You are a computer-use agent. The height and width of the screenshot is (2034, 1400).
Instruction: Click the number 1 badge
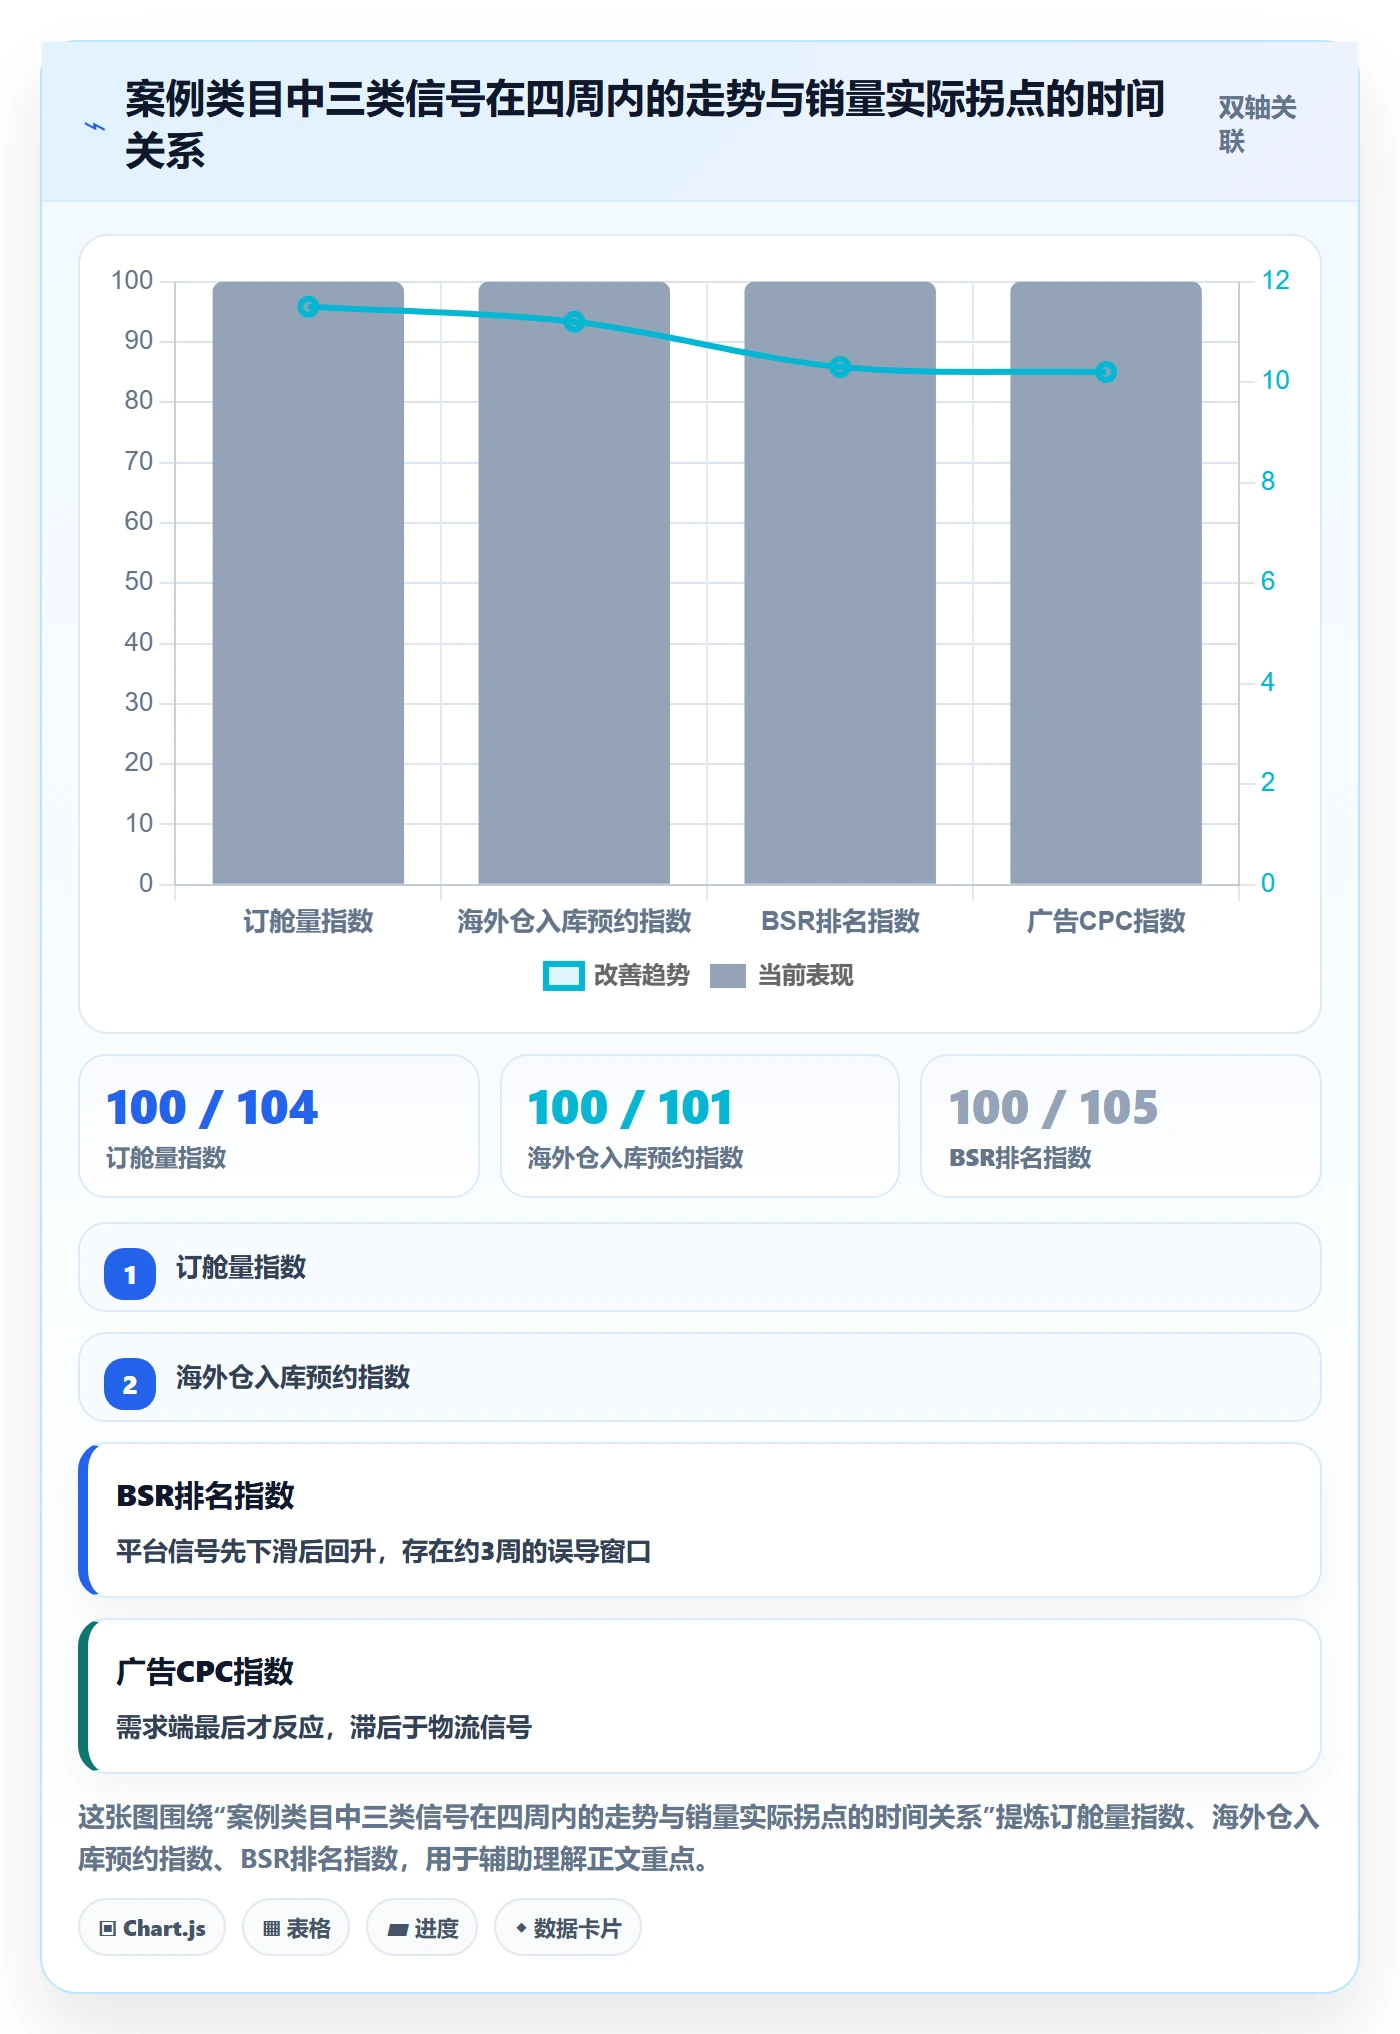[x=130, y=1274]
